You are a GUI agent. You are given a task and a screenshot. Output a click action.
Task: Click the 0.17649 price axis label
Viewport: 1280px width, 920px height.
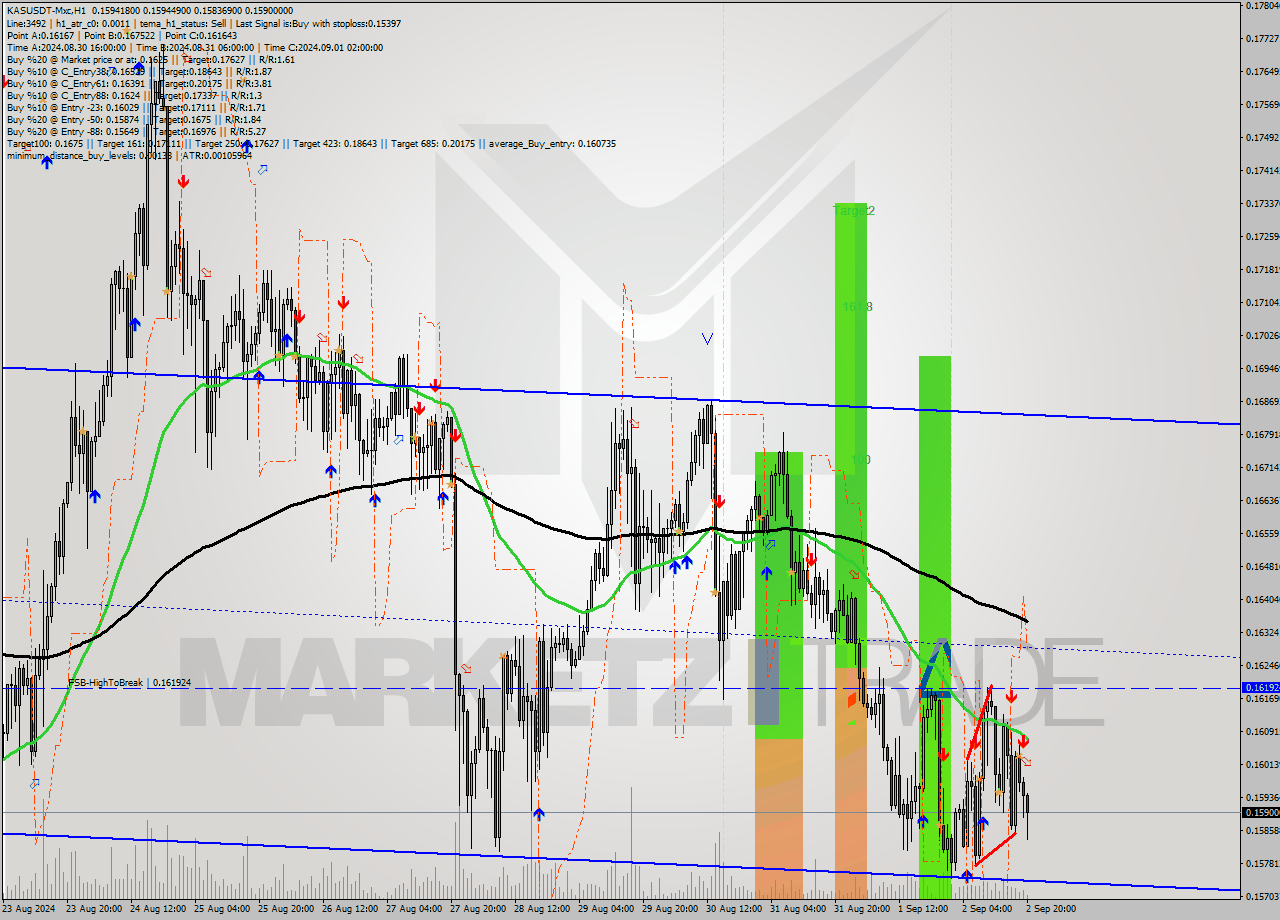[1262, 72]
